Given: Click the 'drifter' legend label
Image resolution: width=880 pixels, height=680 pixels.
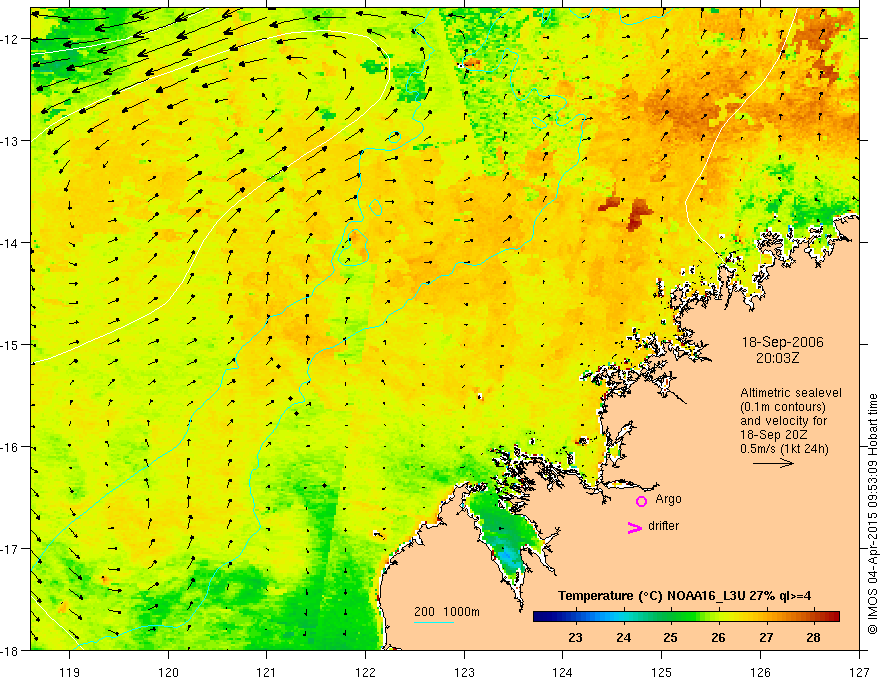Looking at the screenshot, I should [x=663, y=526].
